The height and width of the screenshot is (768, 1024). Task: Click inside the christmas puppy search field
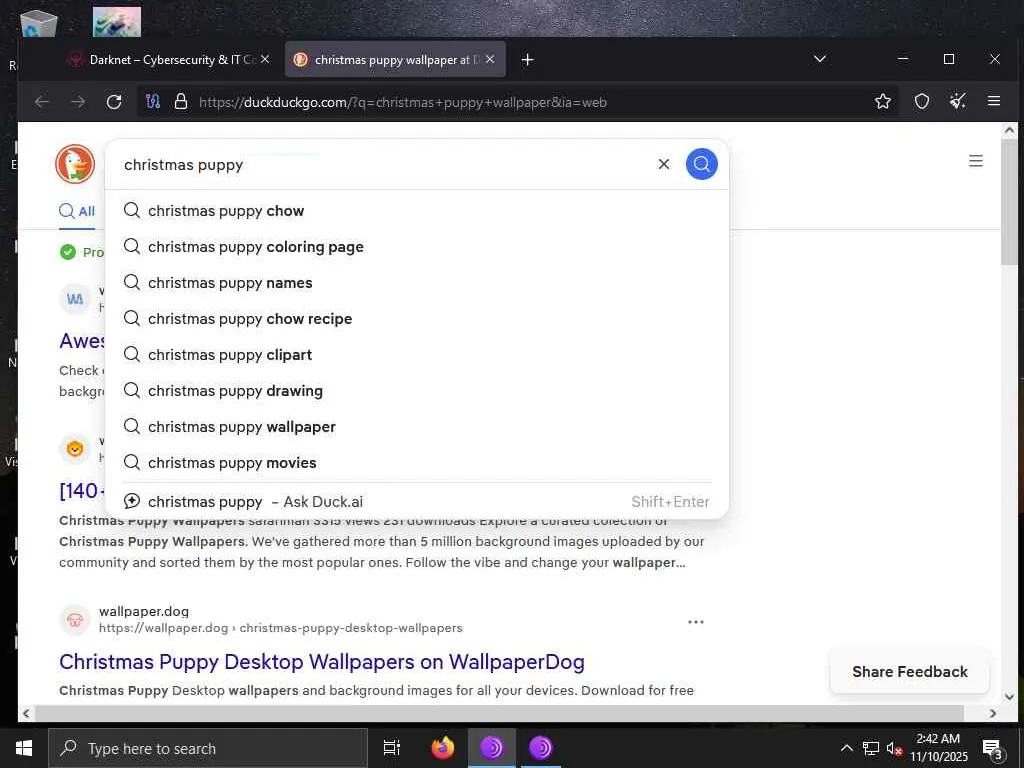(x=385, y=165)
